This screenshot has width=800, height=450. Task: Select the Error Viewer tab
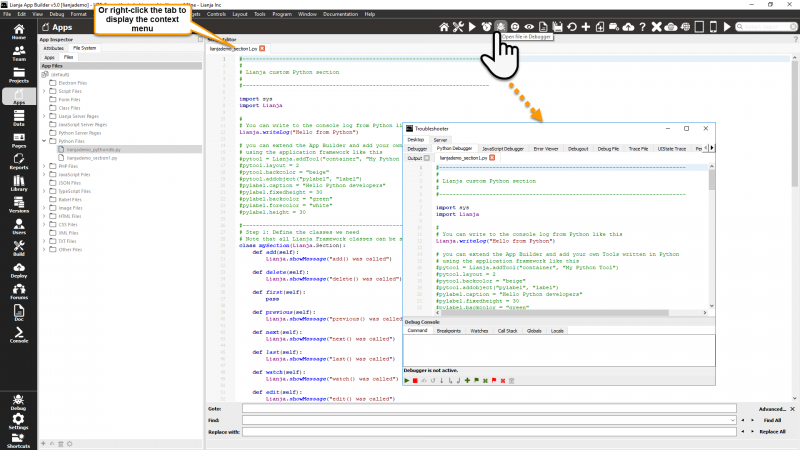point(546,148)
